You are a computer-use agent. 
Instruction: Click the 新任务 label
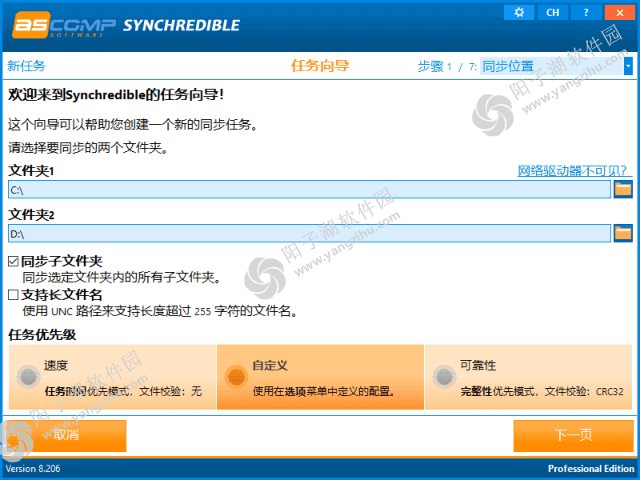pyautogui.click(x=27, y=66)
